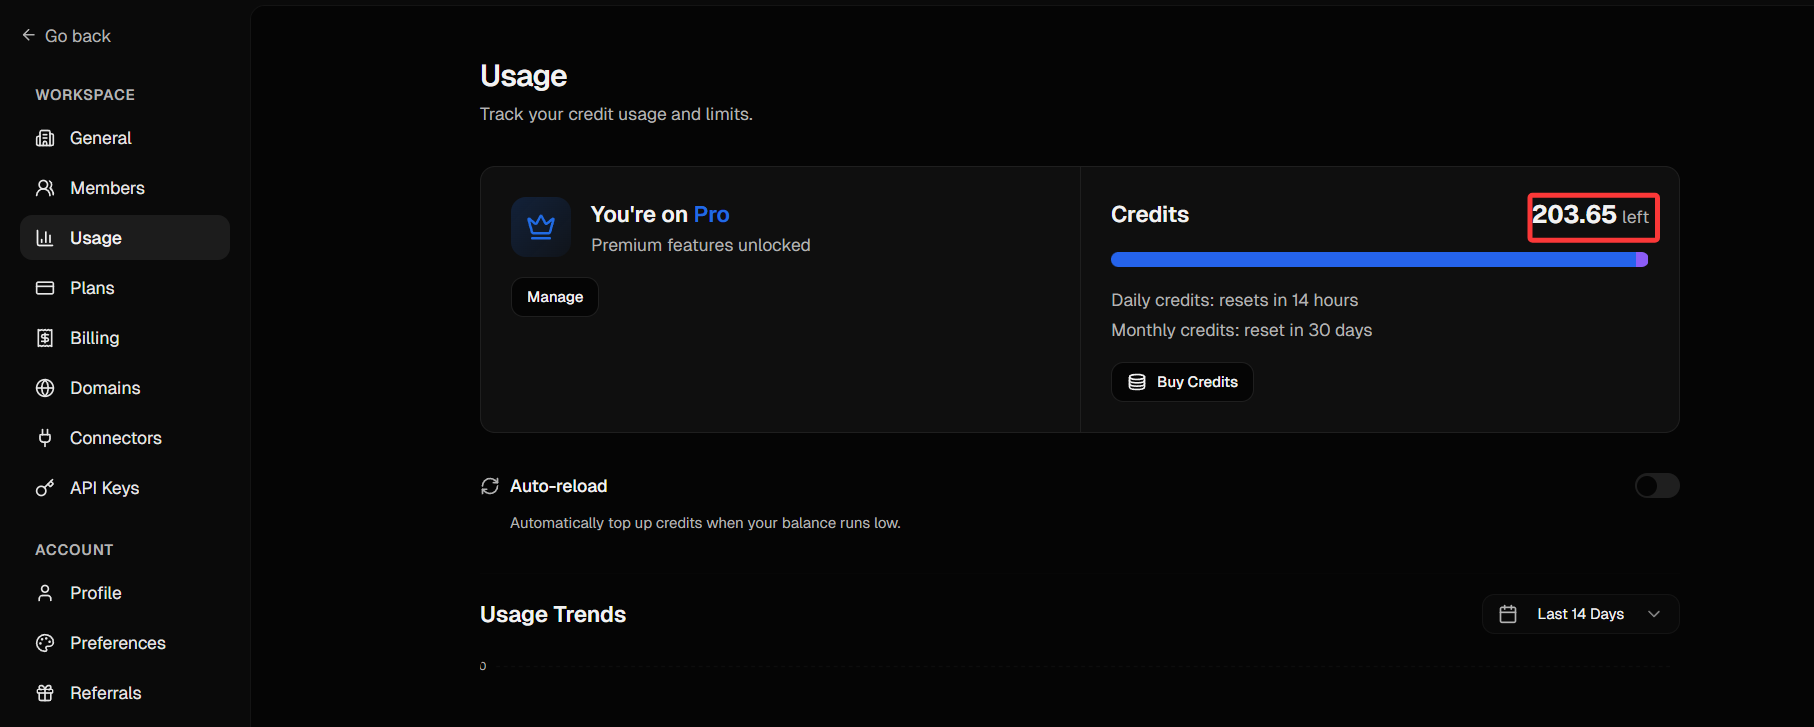Screen dimensions: 1814x727
Task: Click the Premium features unlocked text
Action: coord(700,245)
